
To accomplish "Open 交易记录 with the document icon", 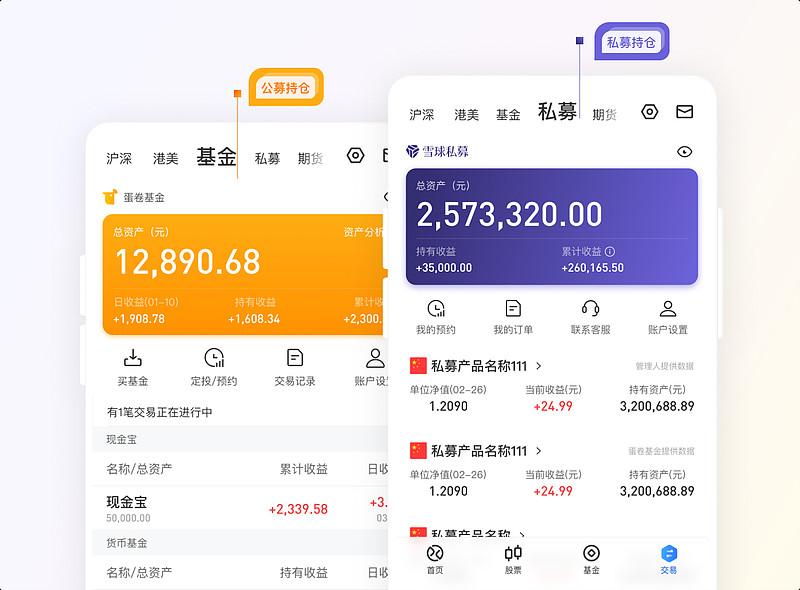I will click(x=294, y=356).
